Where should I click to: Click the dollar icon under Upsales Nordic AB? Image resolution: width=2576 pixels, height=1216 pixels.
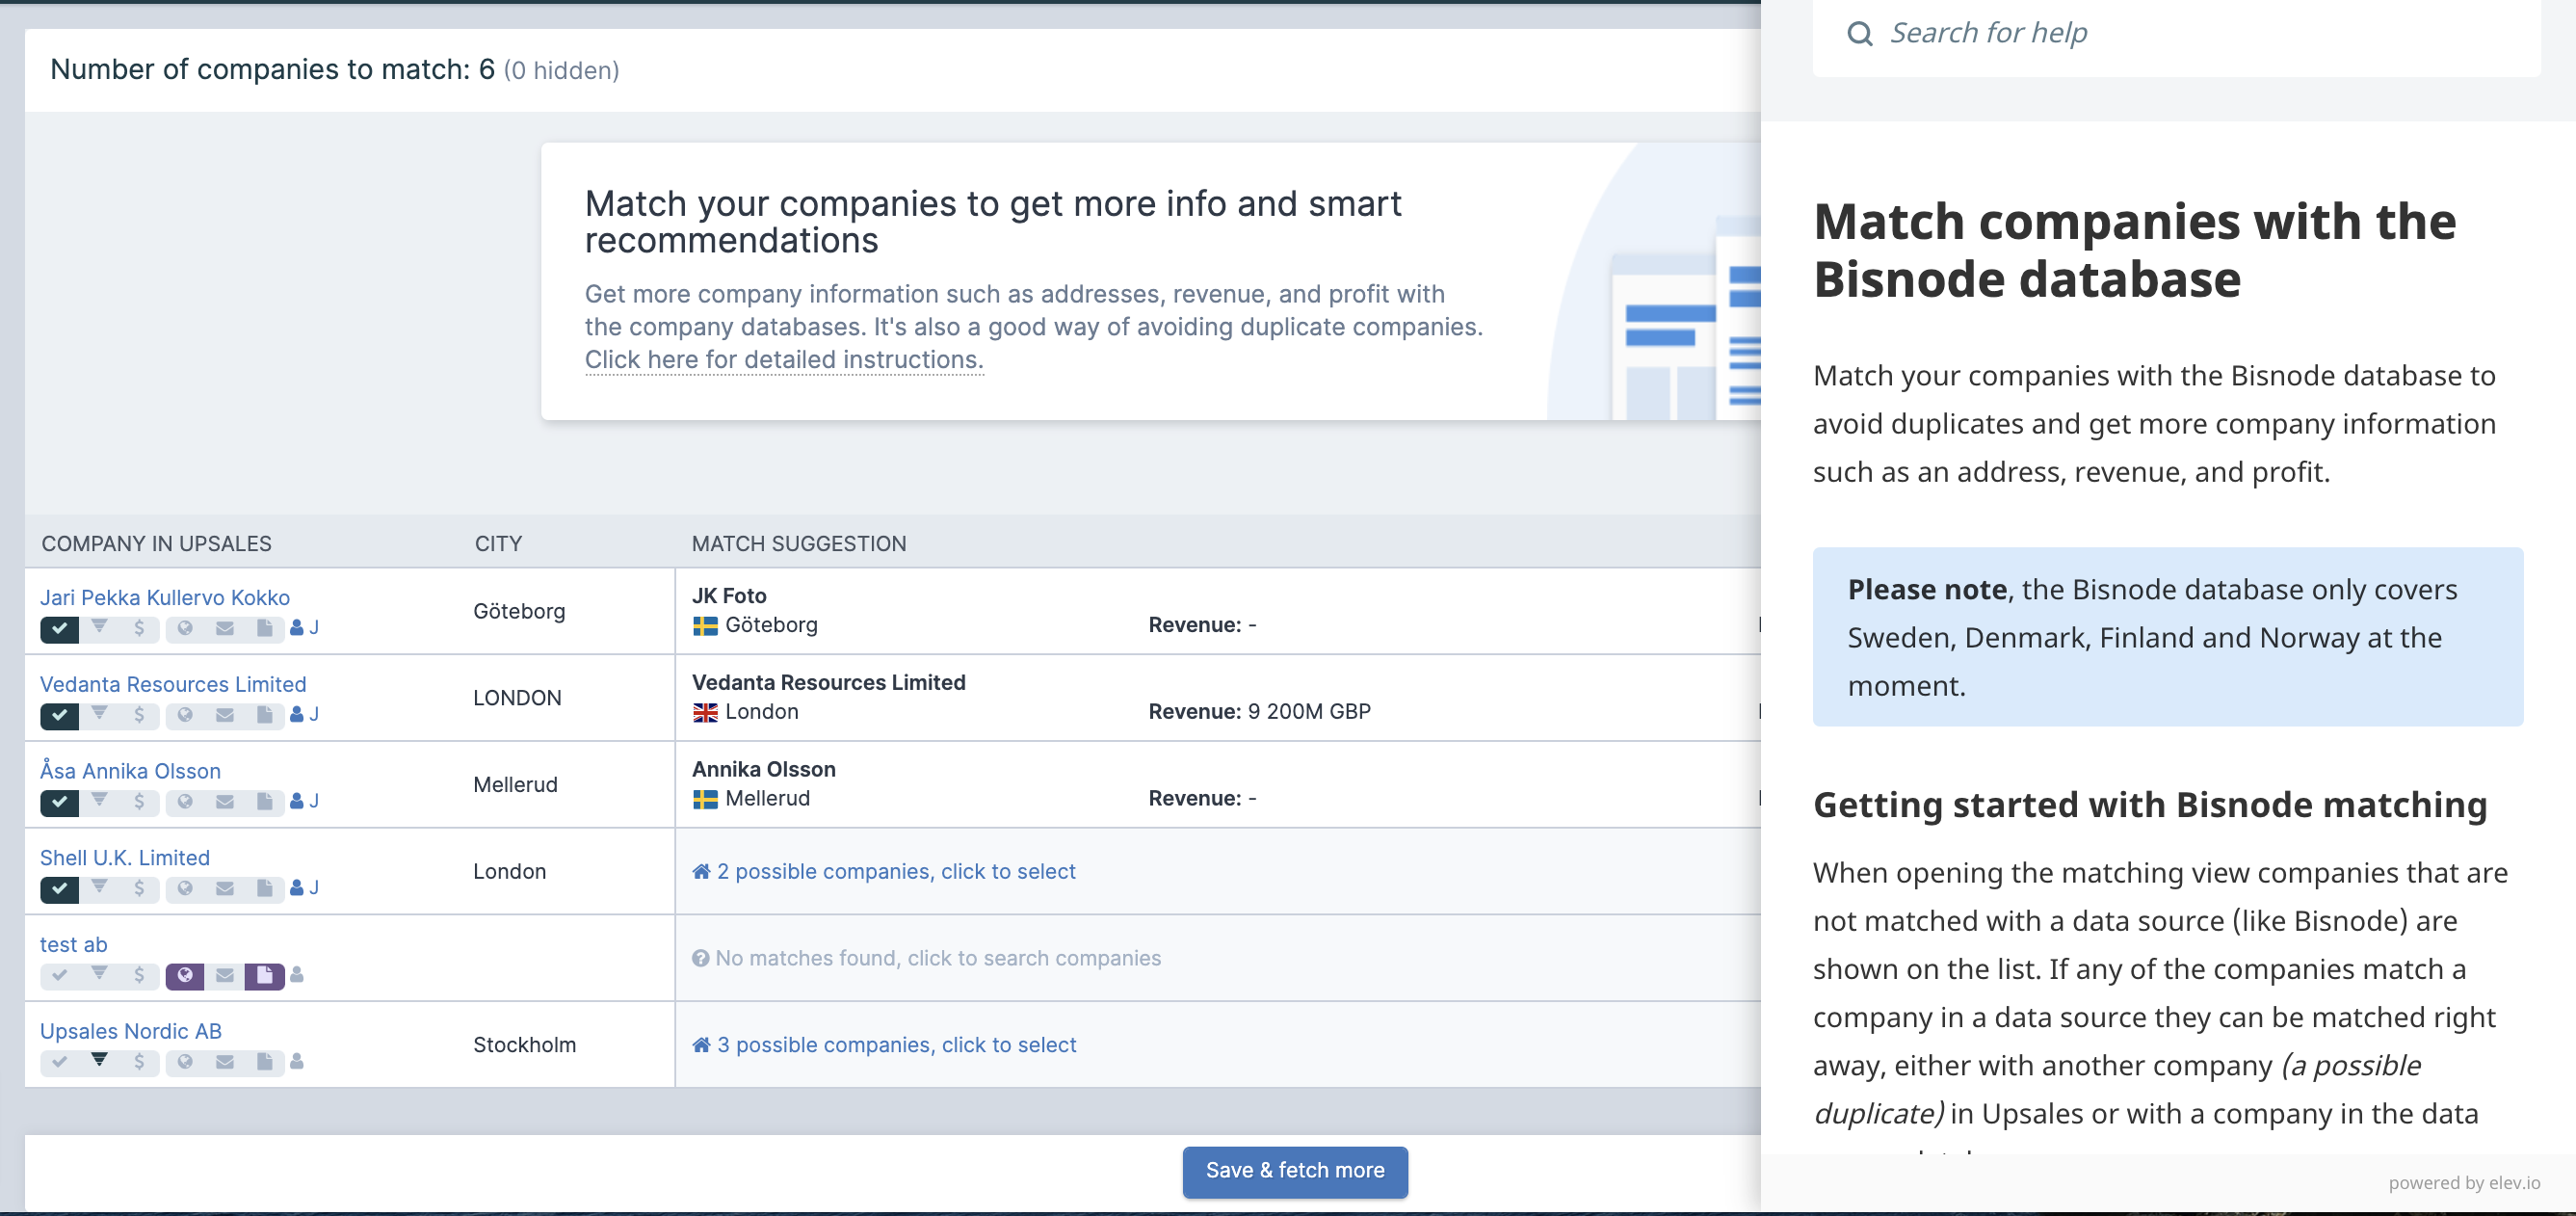[x=139, y=1062]
